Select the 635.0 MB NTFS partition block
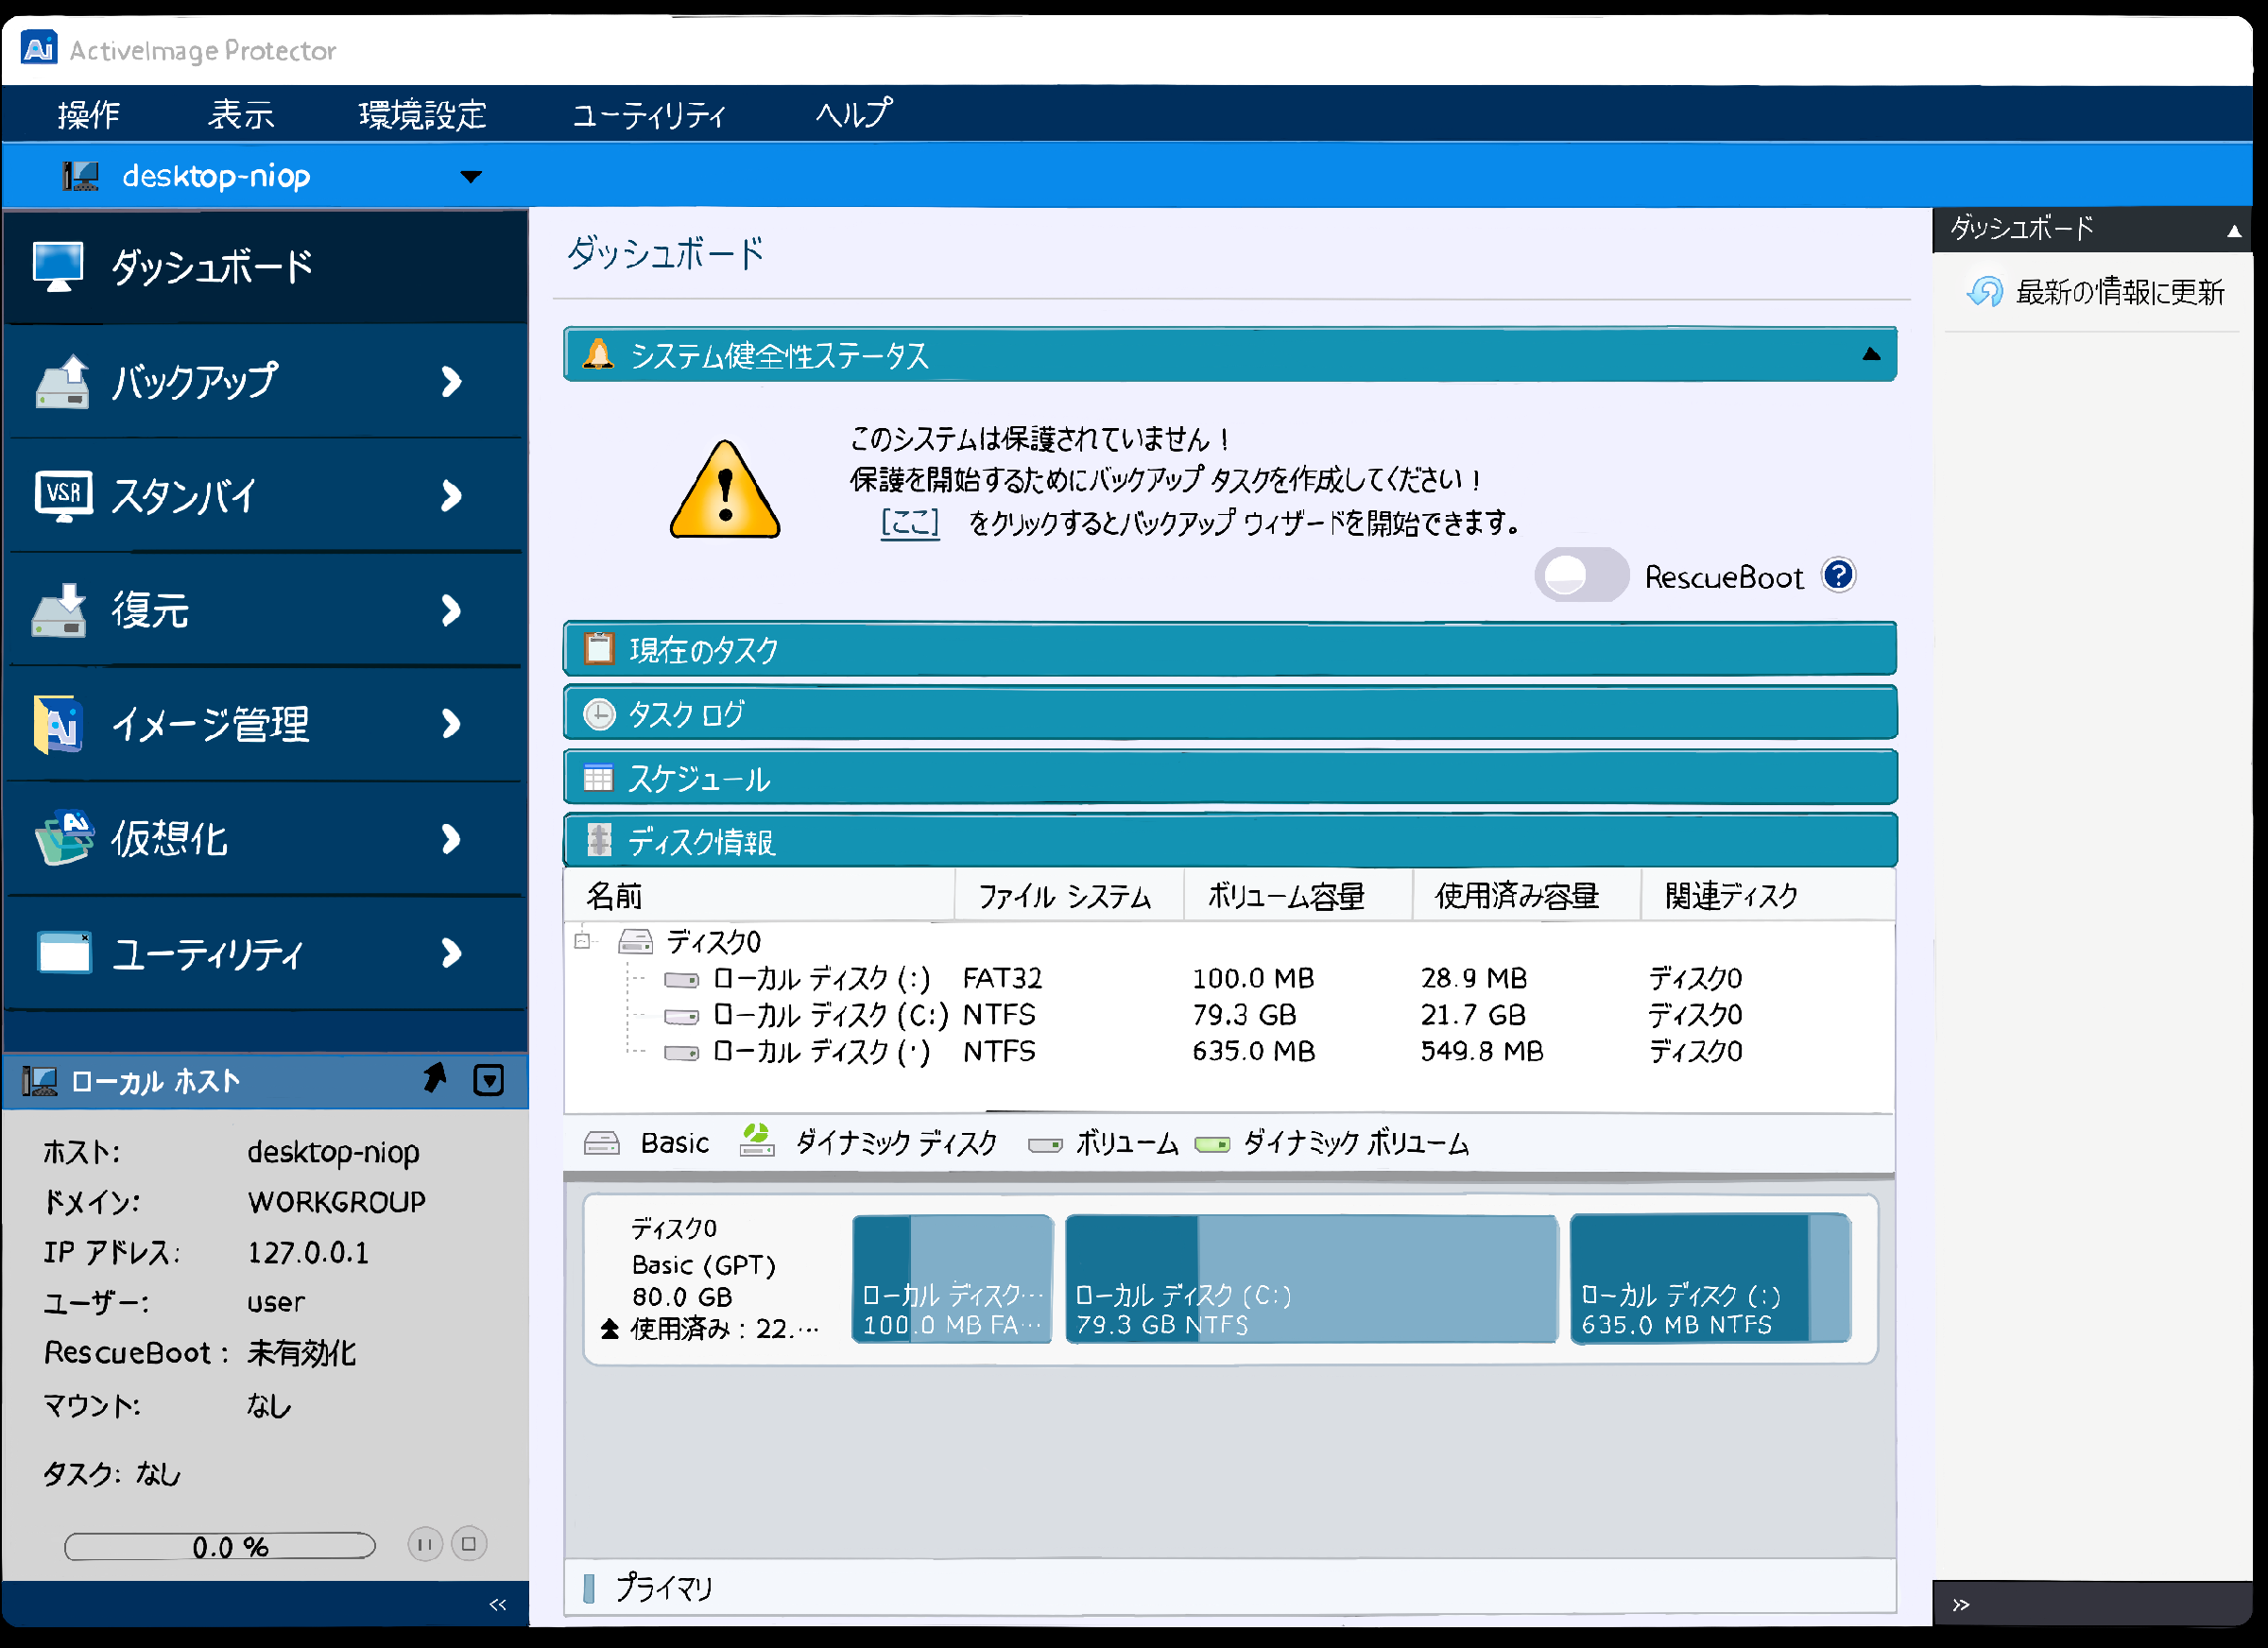2268x1648 pixels. (x=1710, y=1278)
